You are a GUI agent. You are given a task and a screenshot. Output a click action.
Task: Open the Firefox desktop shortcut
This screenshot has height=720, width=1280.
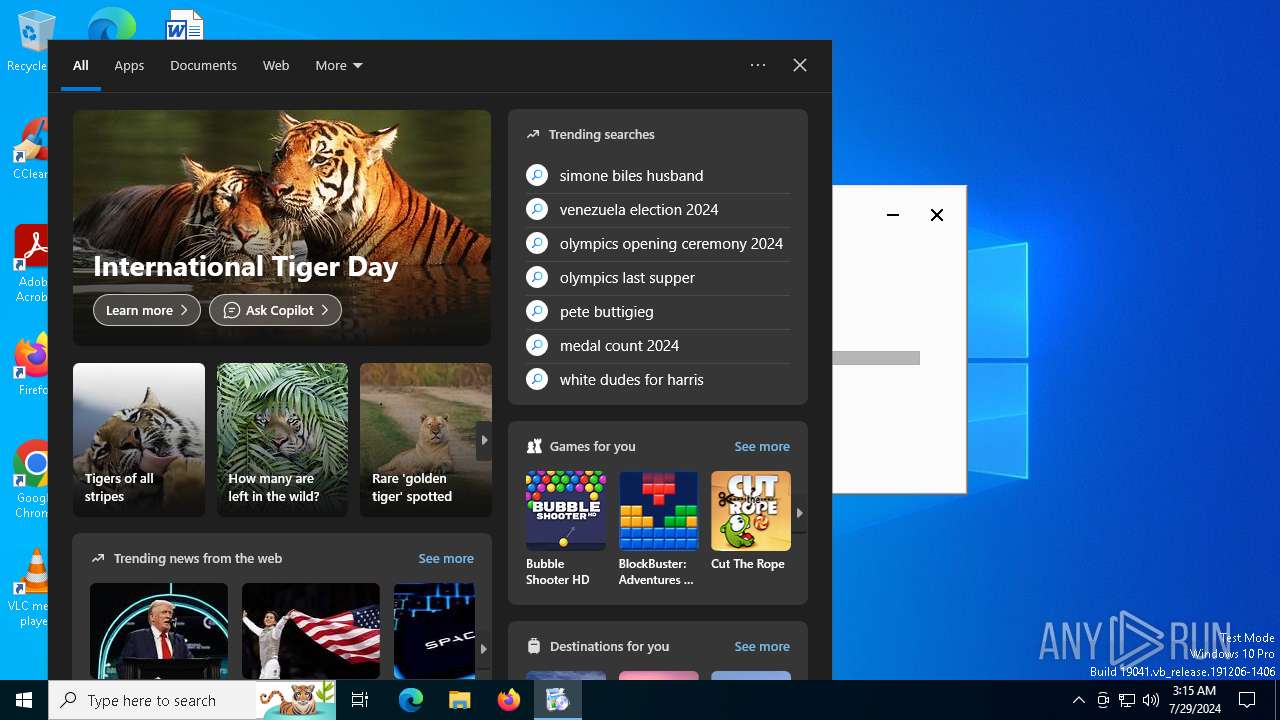pos(30,364)
